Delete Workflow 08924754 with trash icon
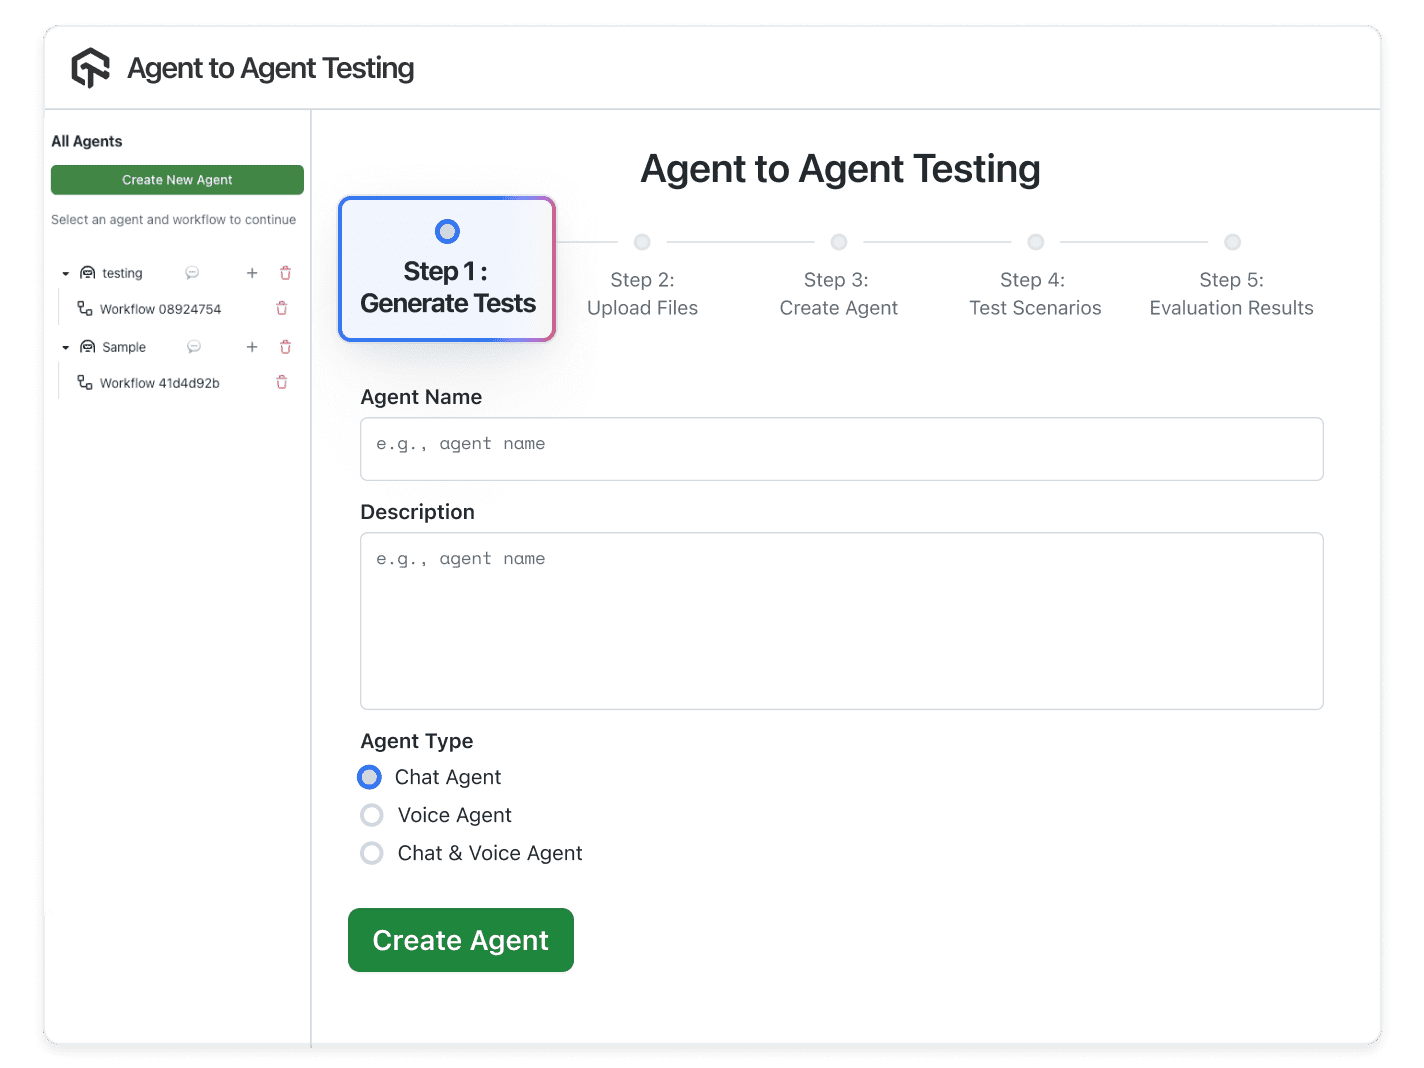The height and width of the screenshot is (1068, 1424). click(x=282, y=308)
